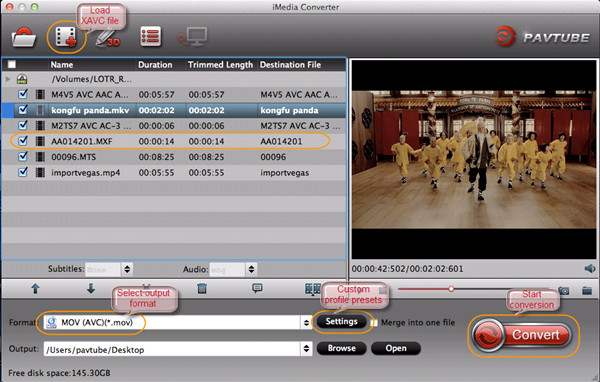This screenshot has height=382, width=600.
Task: Delete selected file with trash icon
Action: [202, 288]
